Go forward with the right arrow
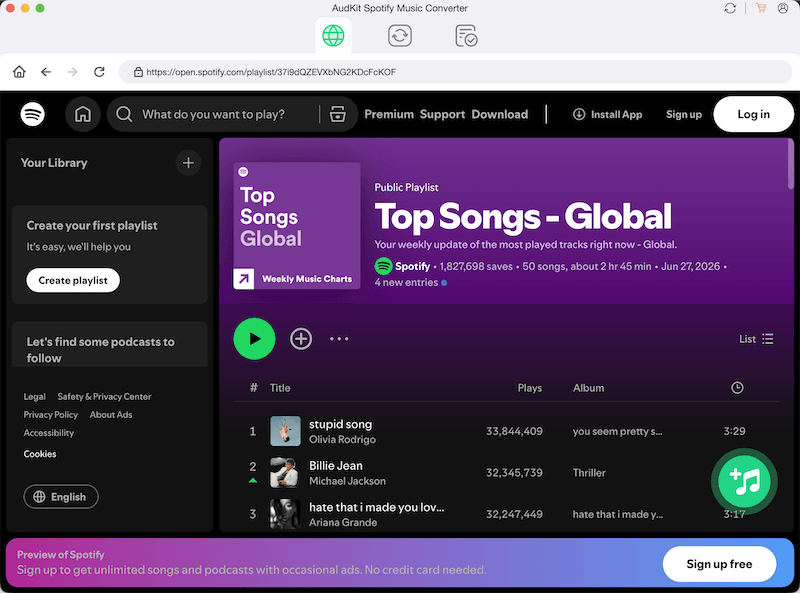The height and width of the screenshot is (593, 800). click(x=72, y=72)
